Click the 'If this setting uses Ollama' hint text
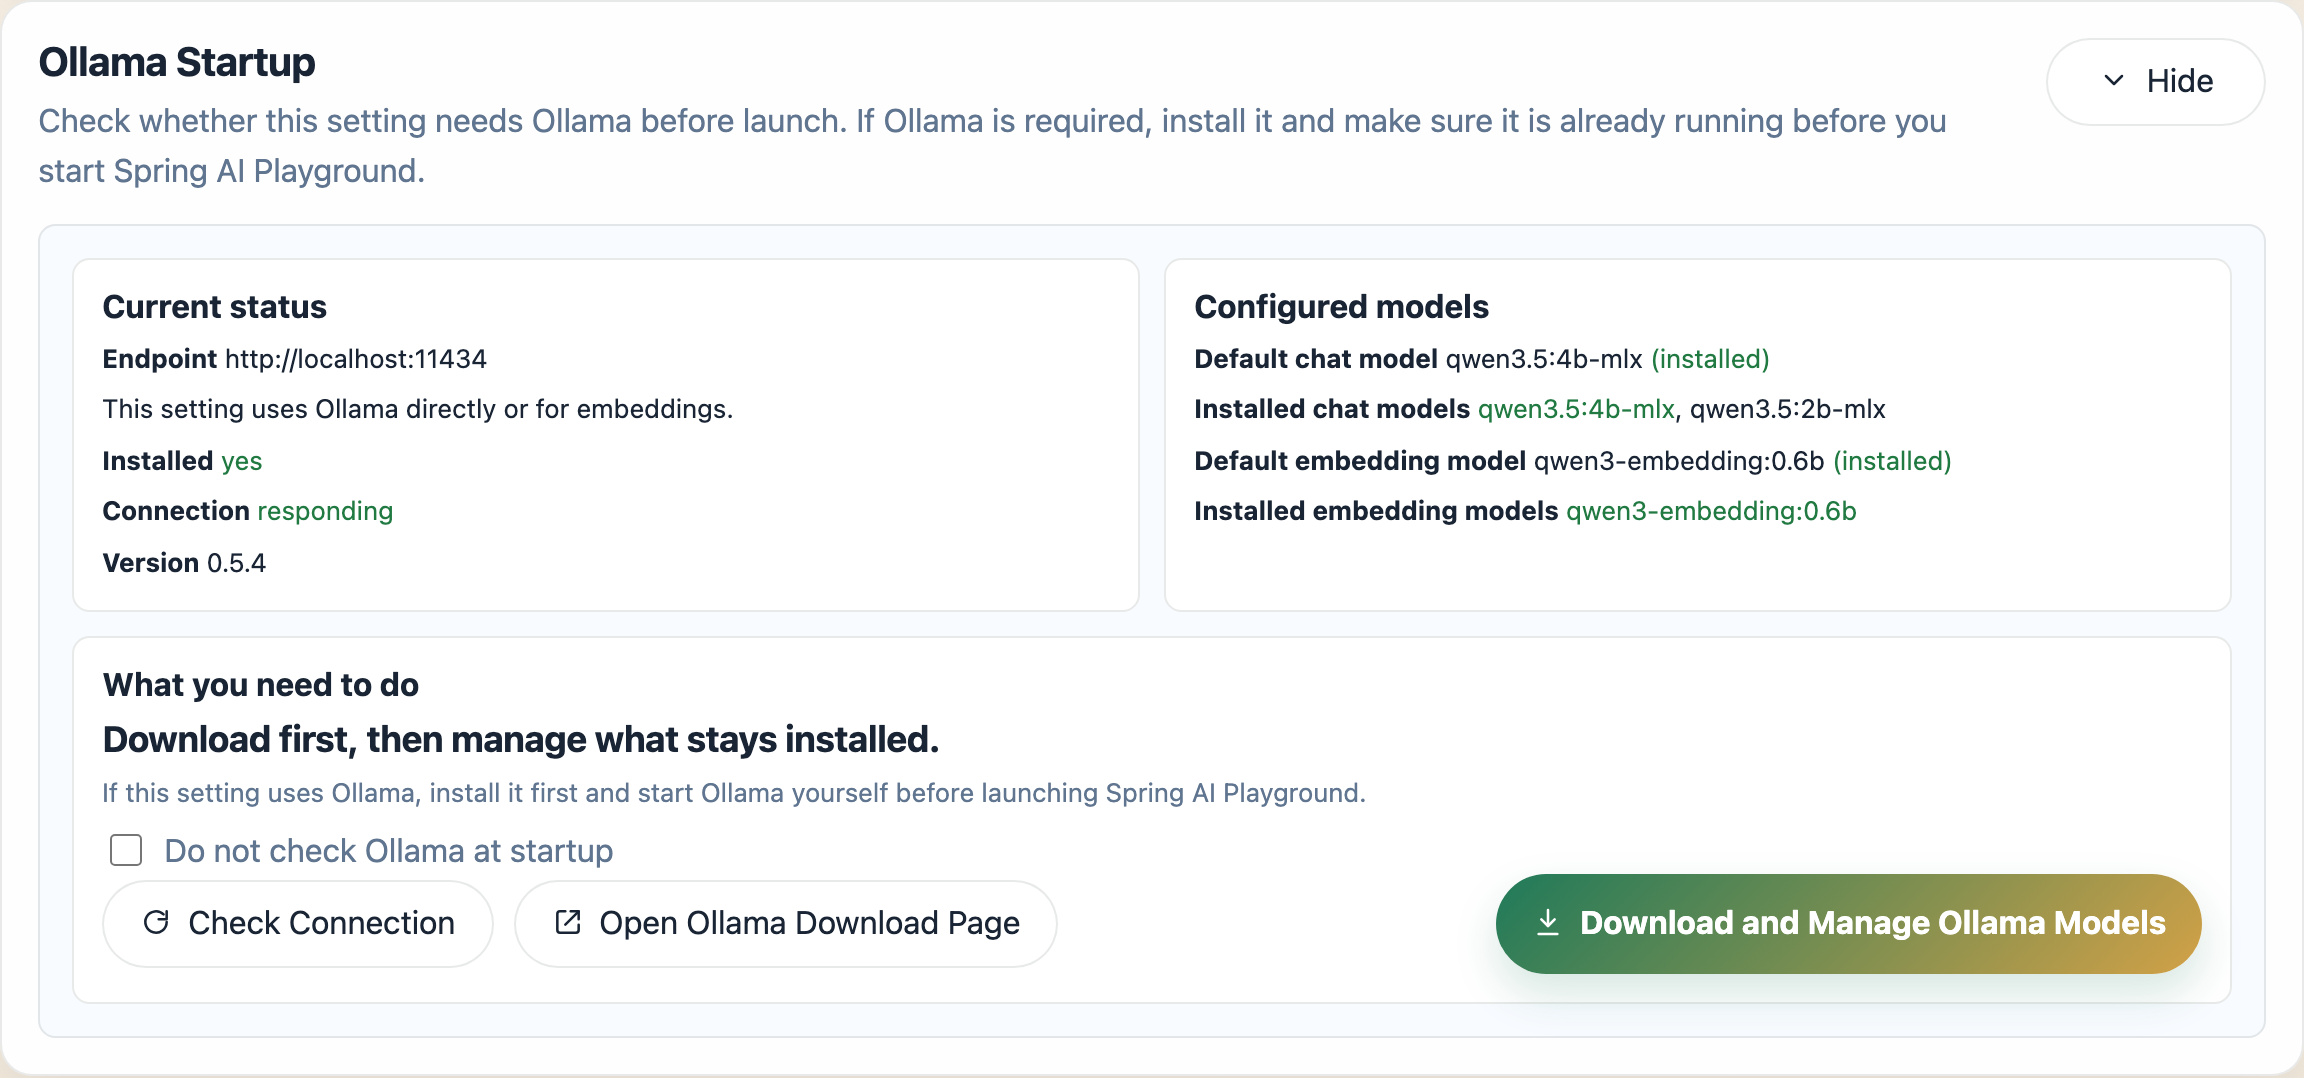 (x=734, y=793)
